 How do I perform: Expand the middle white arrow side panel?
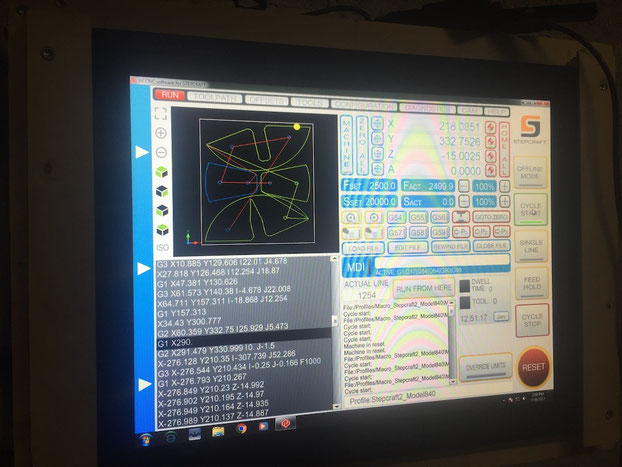point(143,269)
